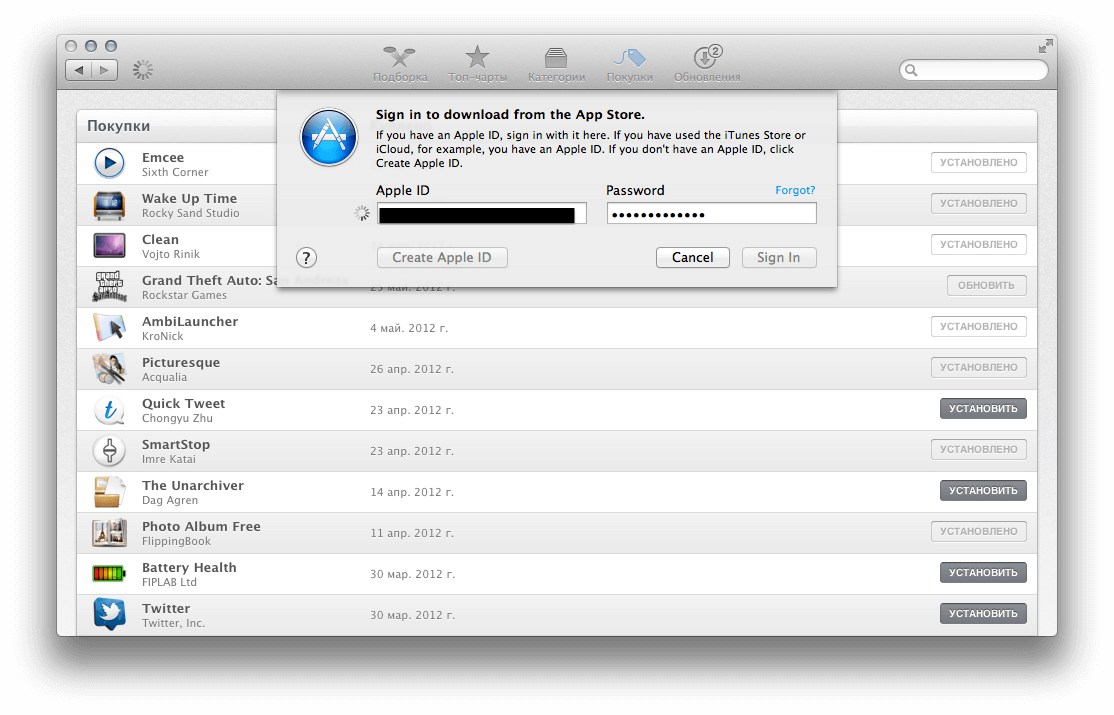
Task: Update Grand Theft Auto with the ОБНОВИТЬ button
Action: coord(986,286)
